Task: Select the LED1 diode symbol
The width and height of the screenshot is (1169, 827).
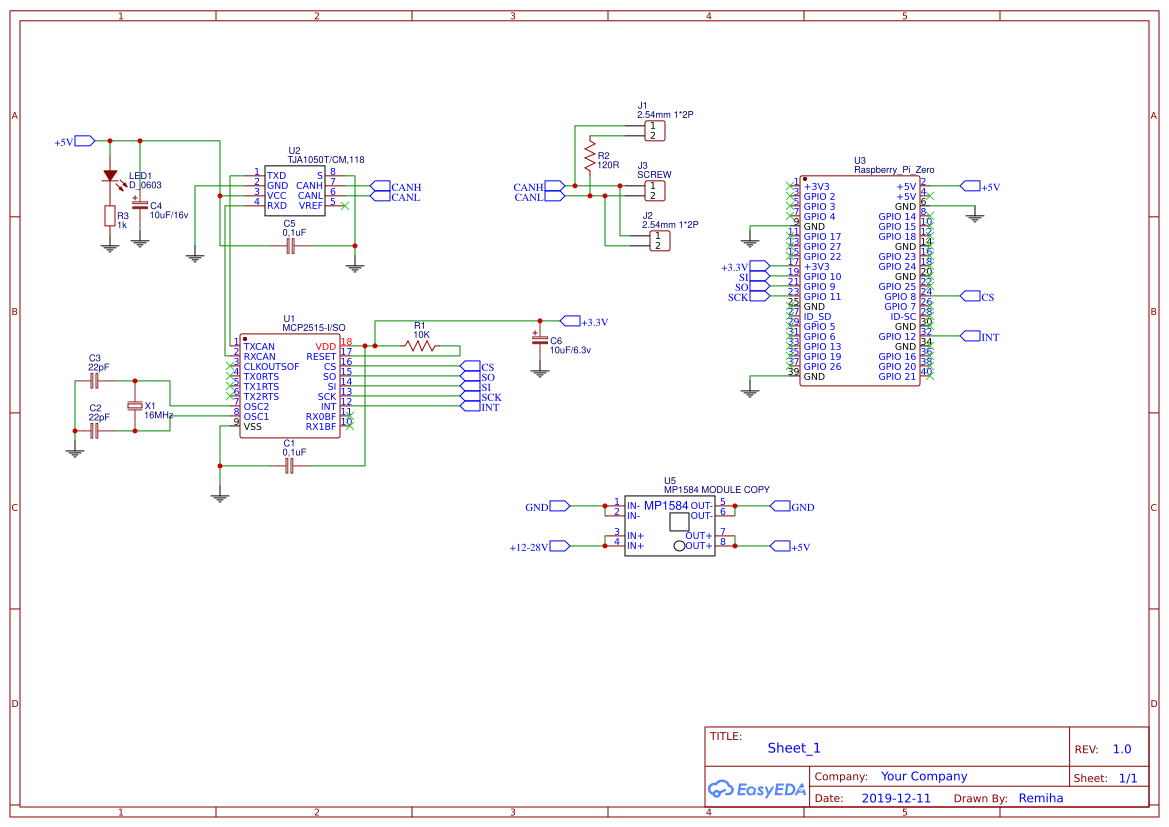Action: (110, 176)
